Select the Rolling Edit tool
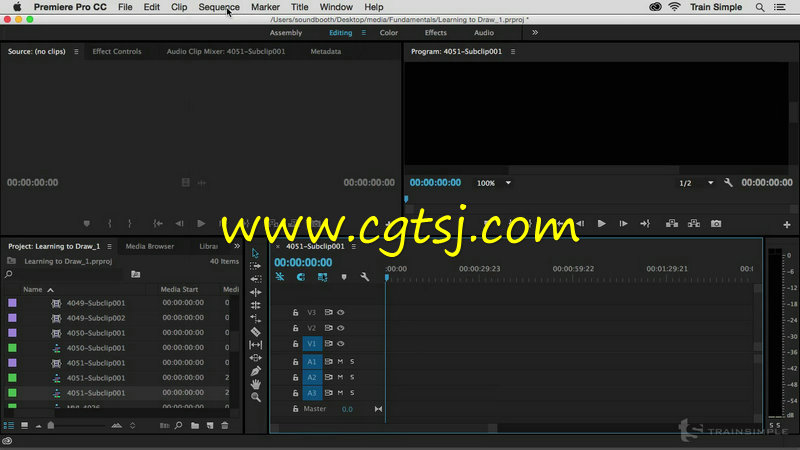This screenshot has width=800, height=450. pos(256,305)
